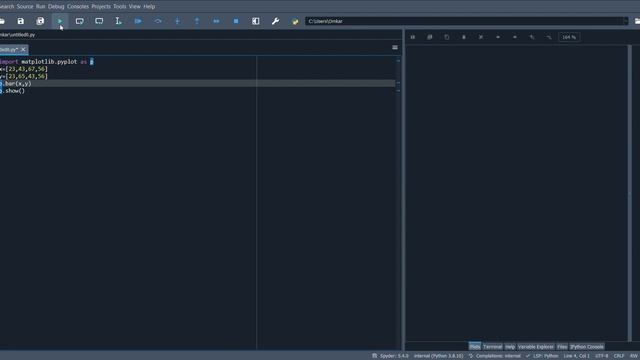Switch to the Variable Explorer tab
This screenshot has height=360, width=640.
pyautogui.click(x=536, y=347)
